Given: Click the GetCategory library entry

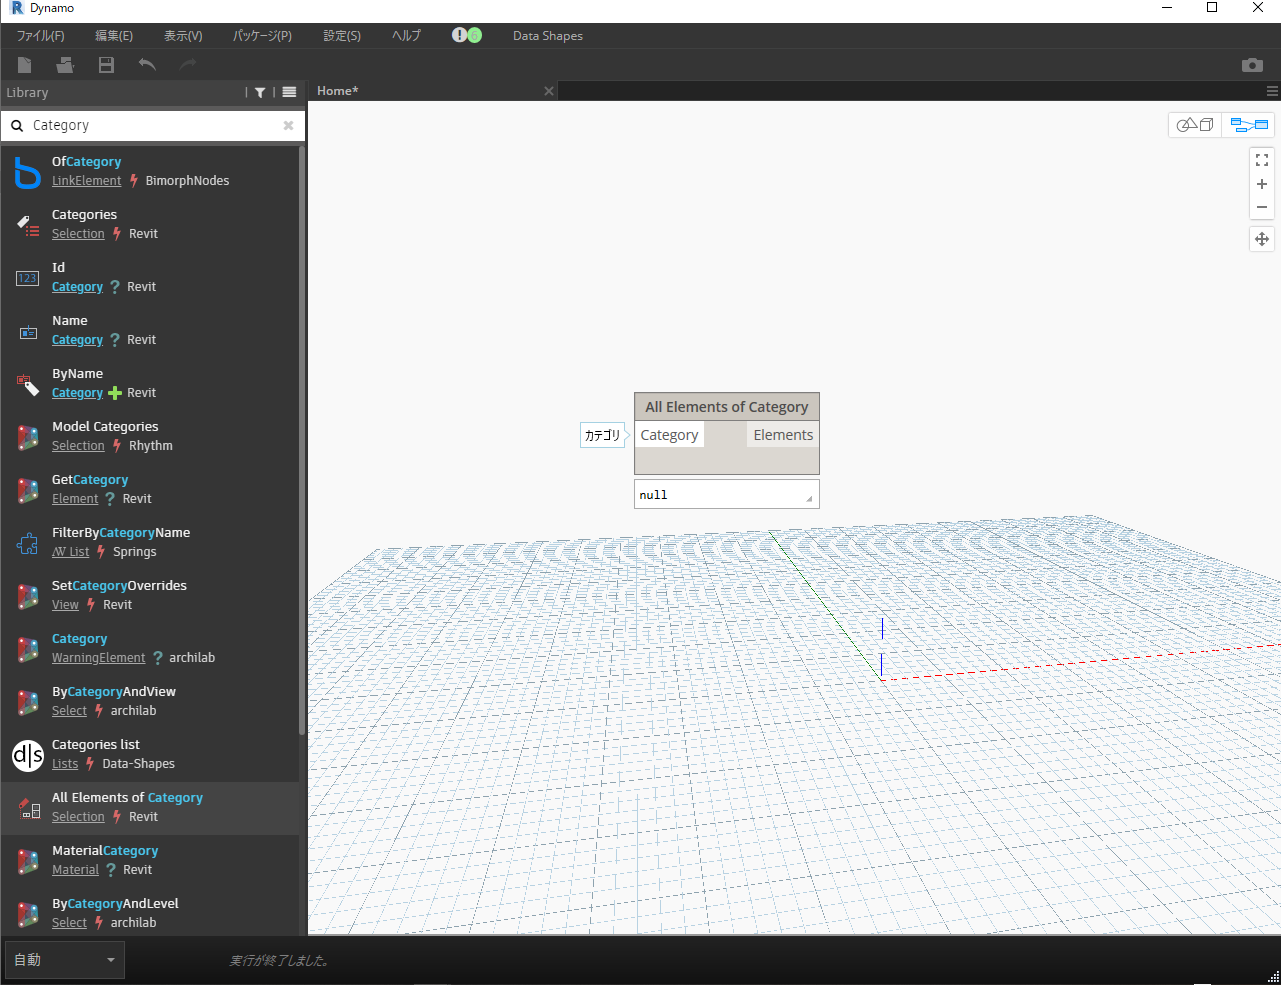Looking at the screenshot, I should tap(150, 490).
